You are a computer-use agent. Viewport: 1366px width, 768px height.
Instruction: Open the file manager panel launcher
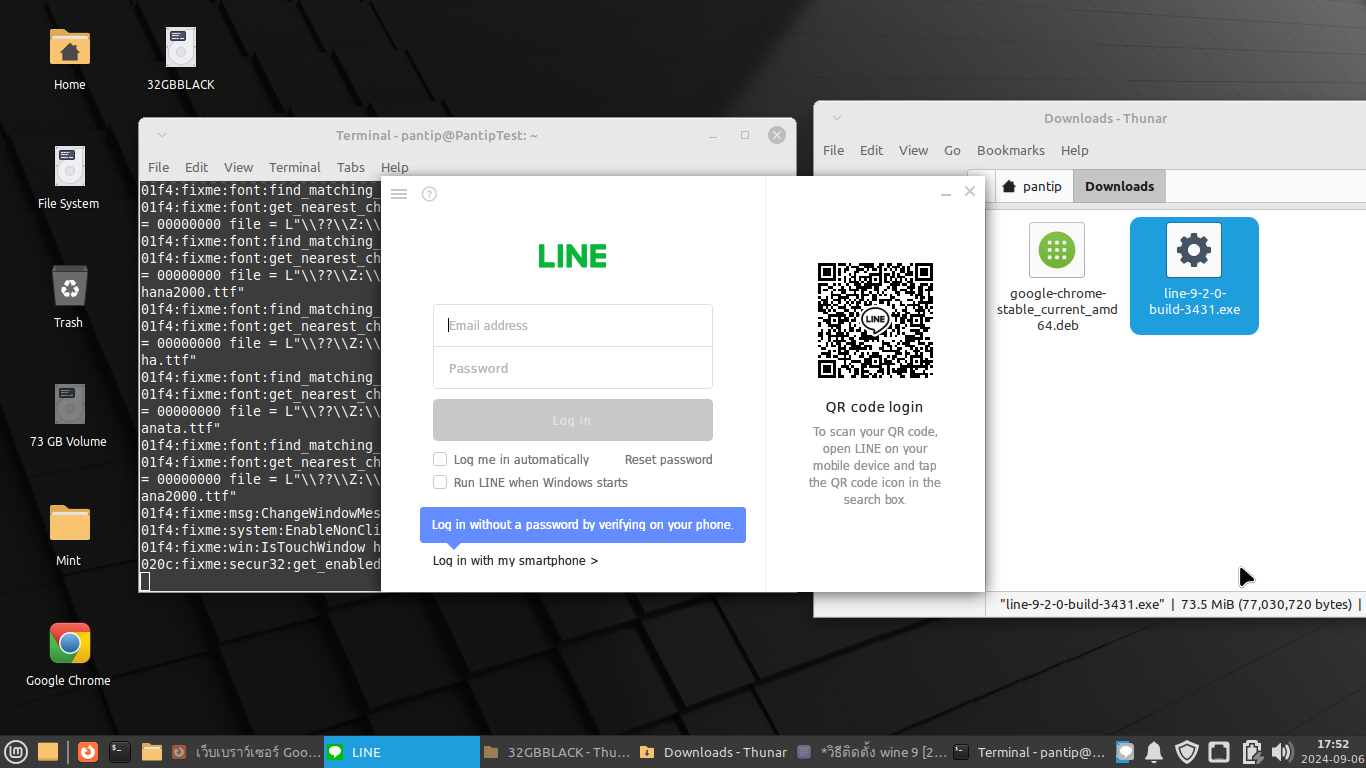152,752
